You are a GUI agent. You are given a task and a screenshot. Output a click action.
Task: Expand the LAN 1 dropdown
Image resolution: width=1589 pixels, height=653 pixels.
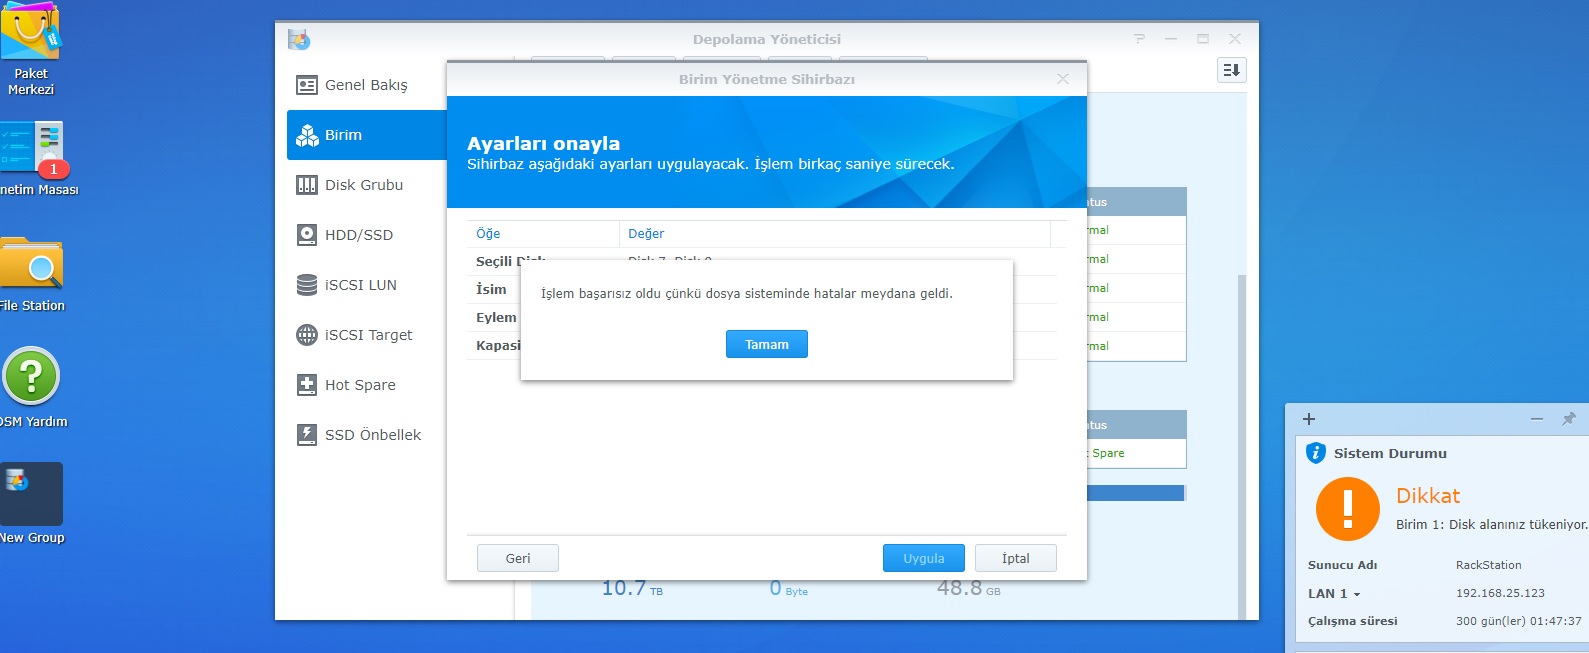coord(1356,594)
